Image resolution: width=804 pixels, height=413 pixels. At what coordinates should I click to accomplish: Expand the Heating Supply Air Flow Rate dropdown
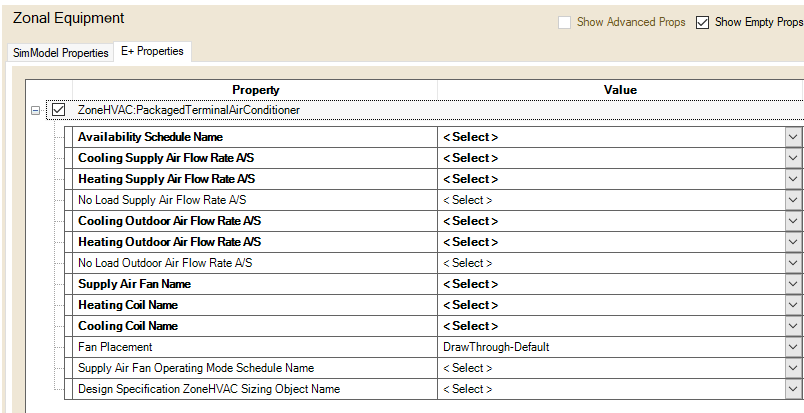point(793,179)
